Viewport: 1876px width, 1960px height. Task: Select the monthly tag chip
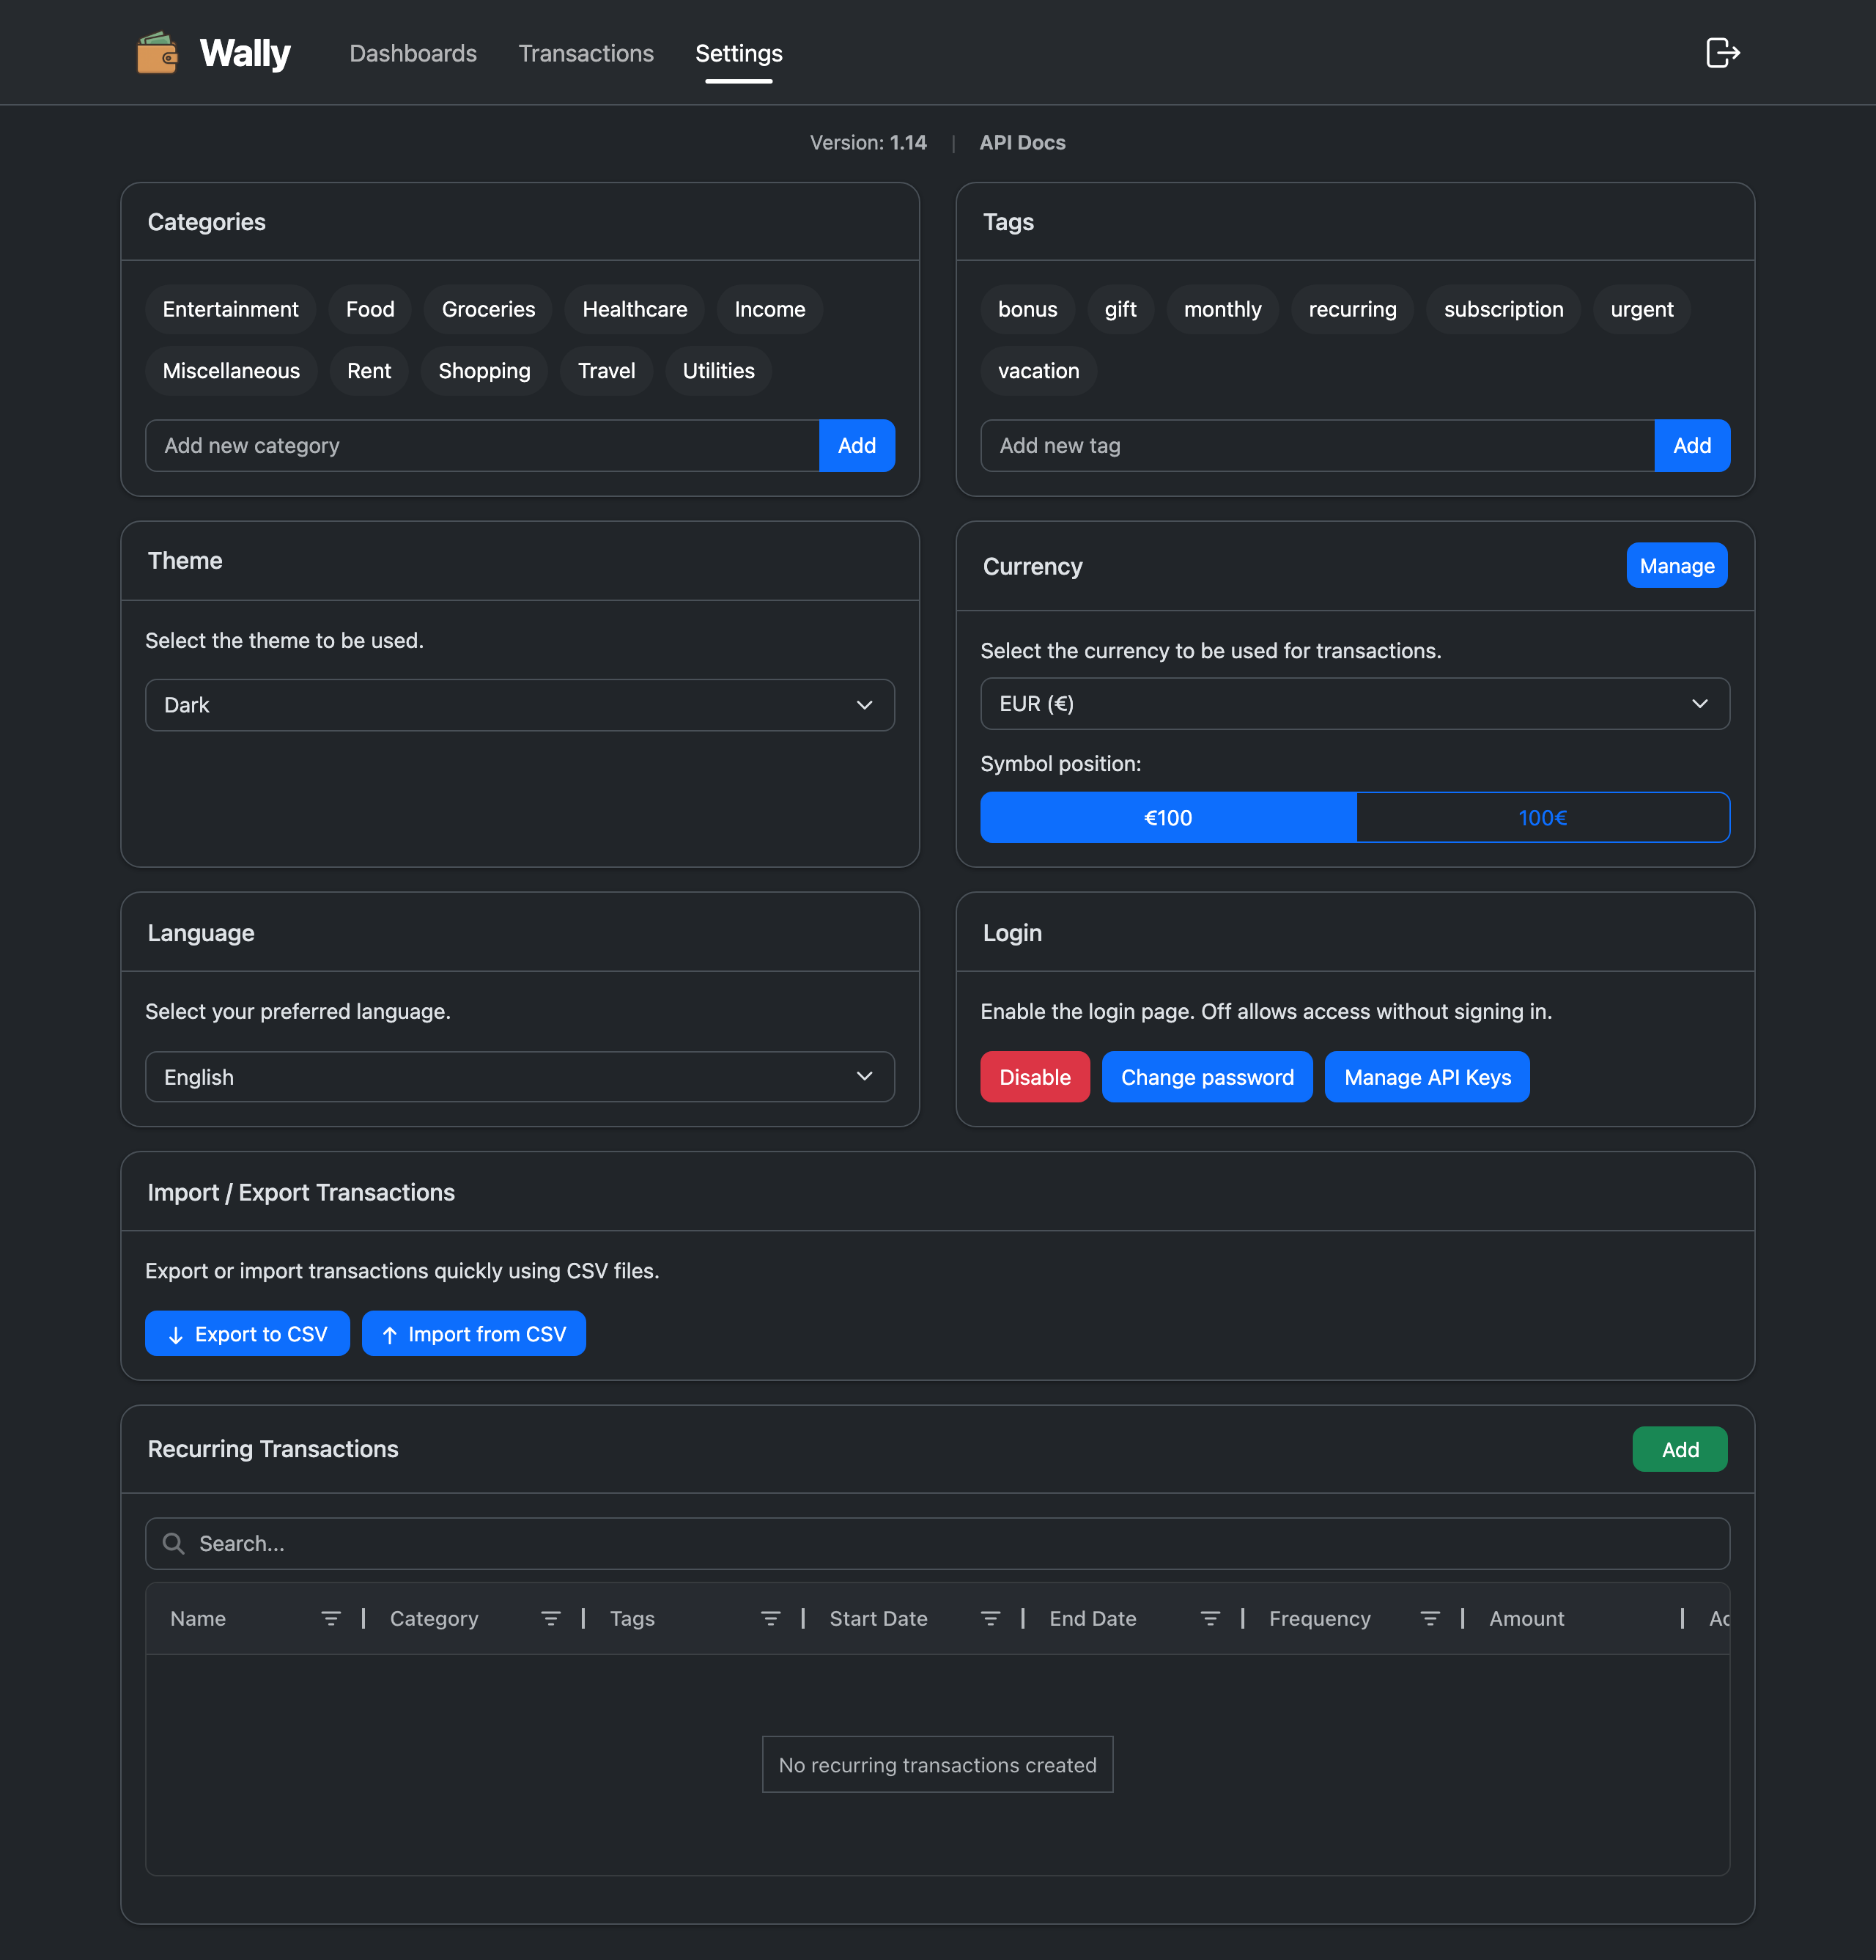(x=1222, y=309)
